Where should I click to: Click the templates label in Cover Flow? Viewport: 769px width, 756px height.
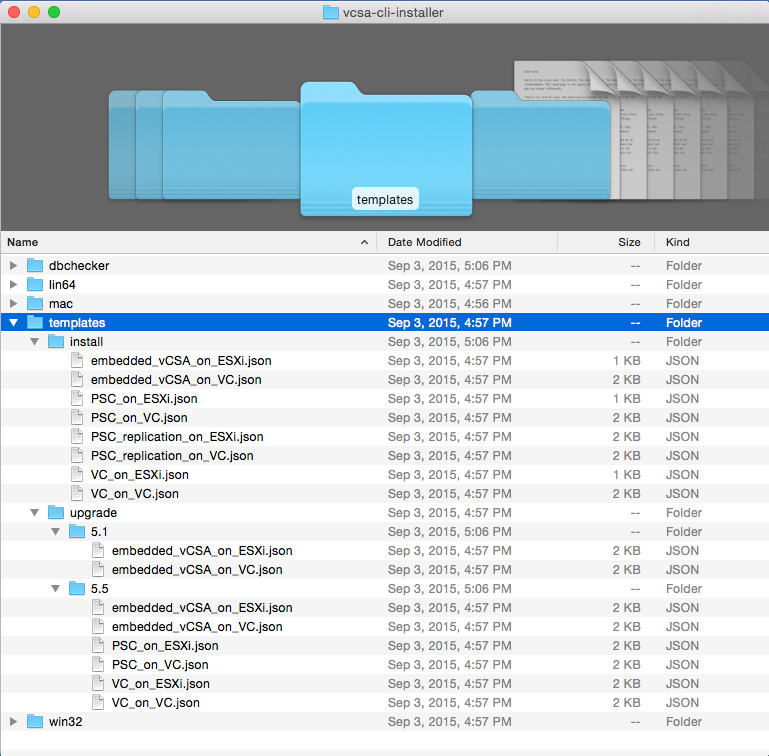click(x=385, y=199)
